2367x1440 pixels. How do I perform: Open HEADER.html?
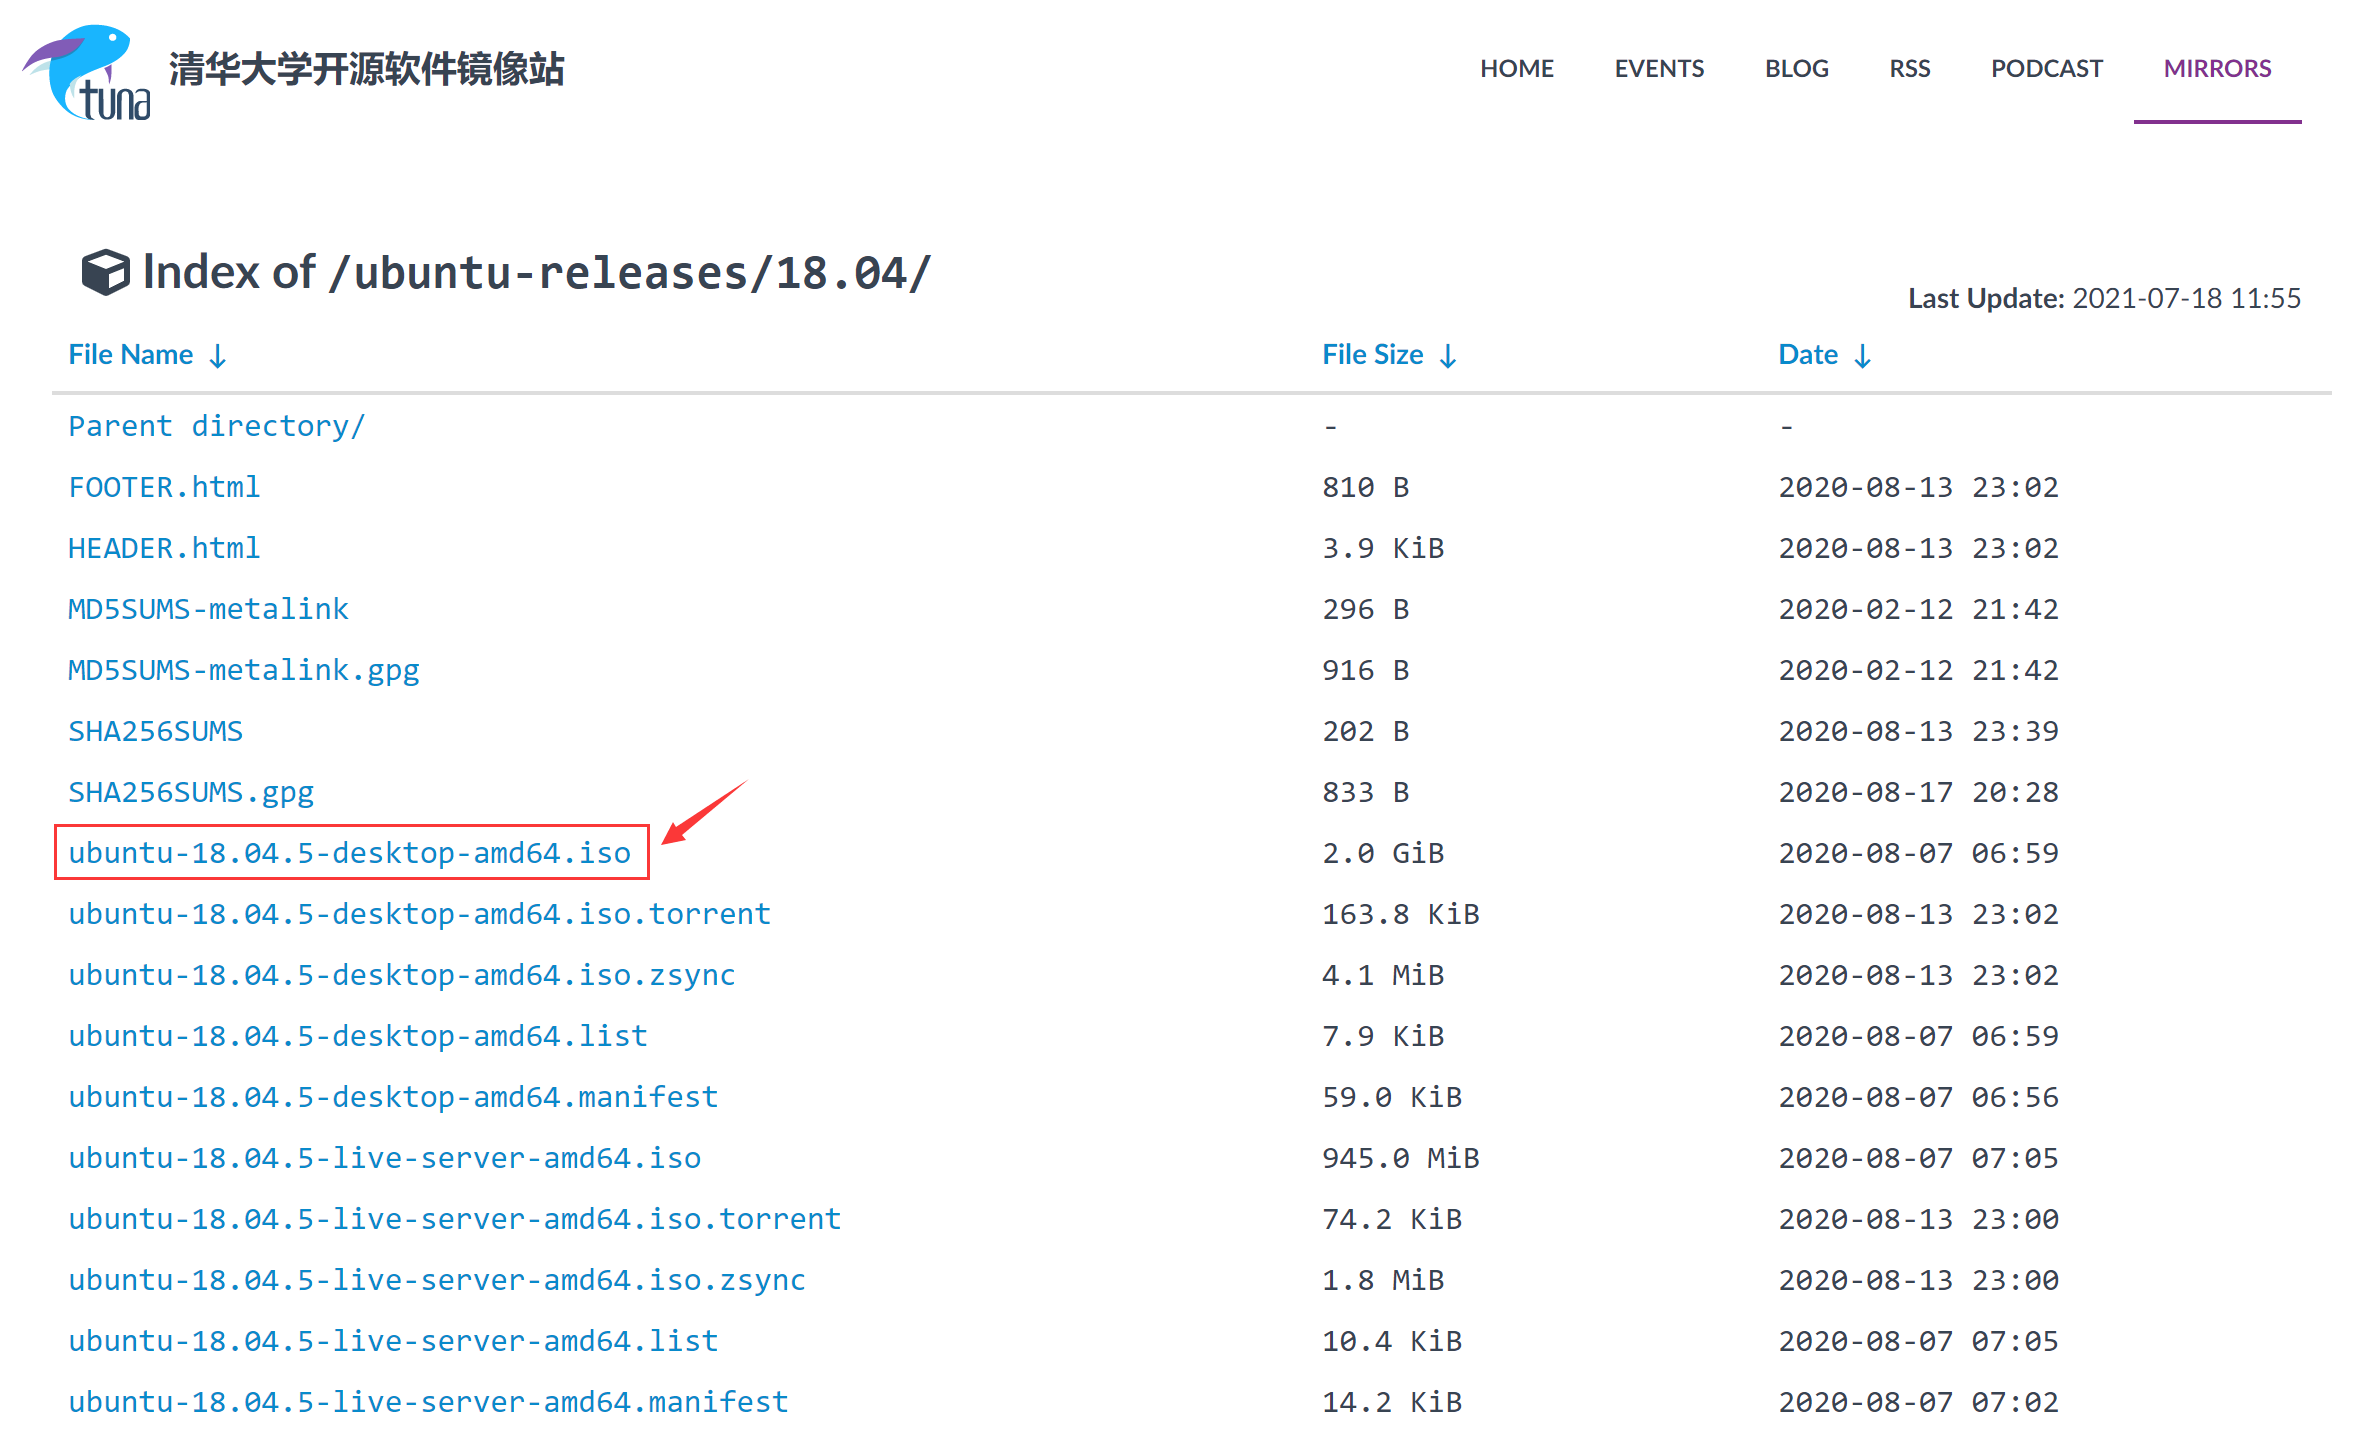(x=164, y=548)
